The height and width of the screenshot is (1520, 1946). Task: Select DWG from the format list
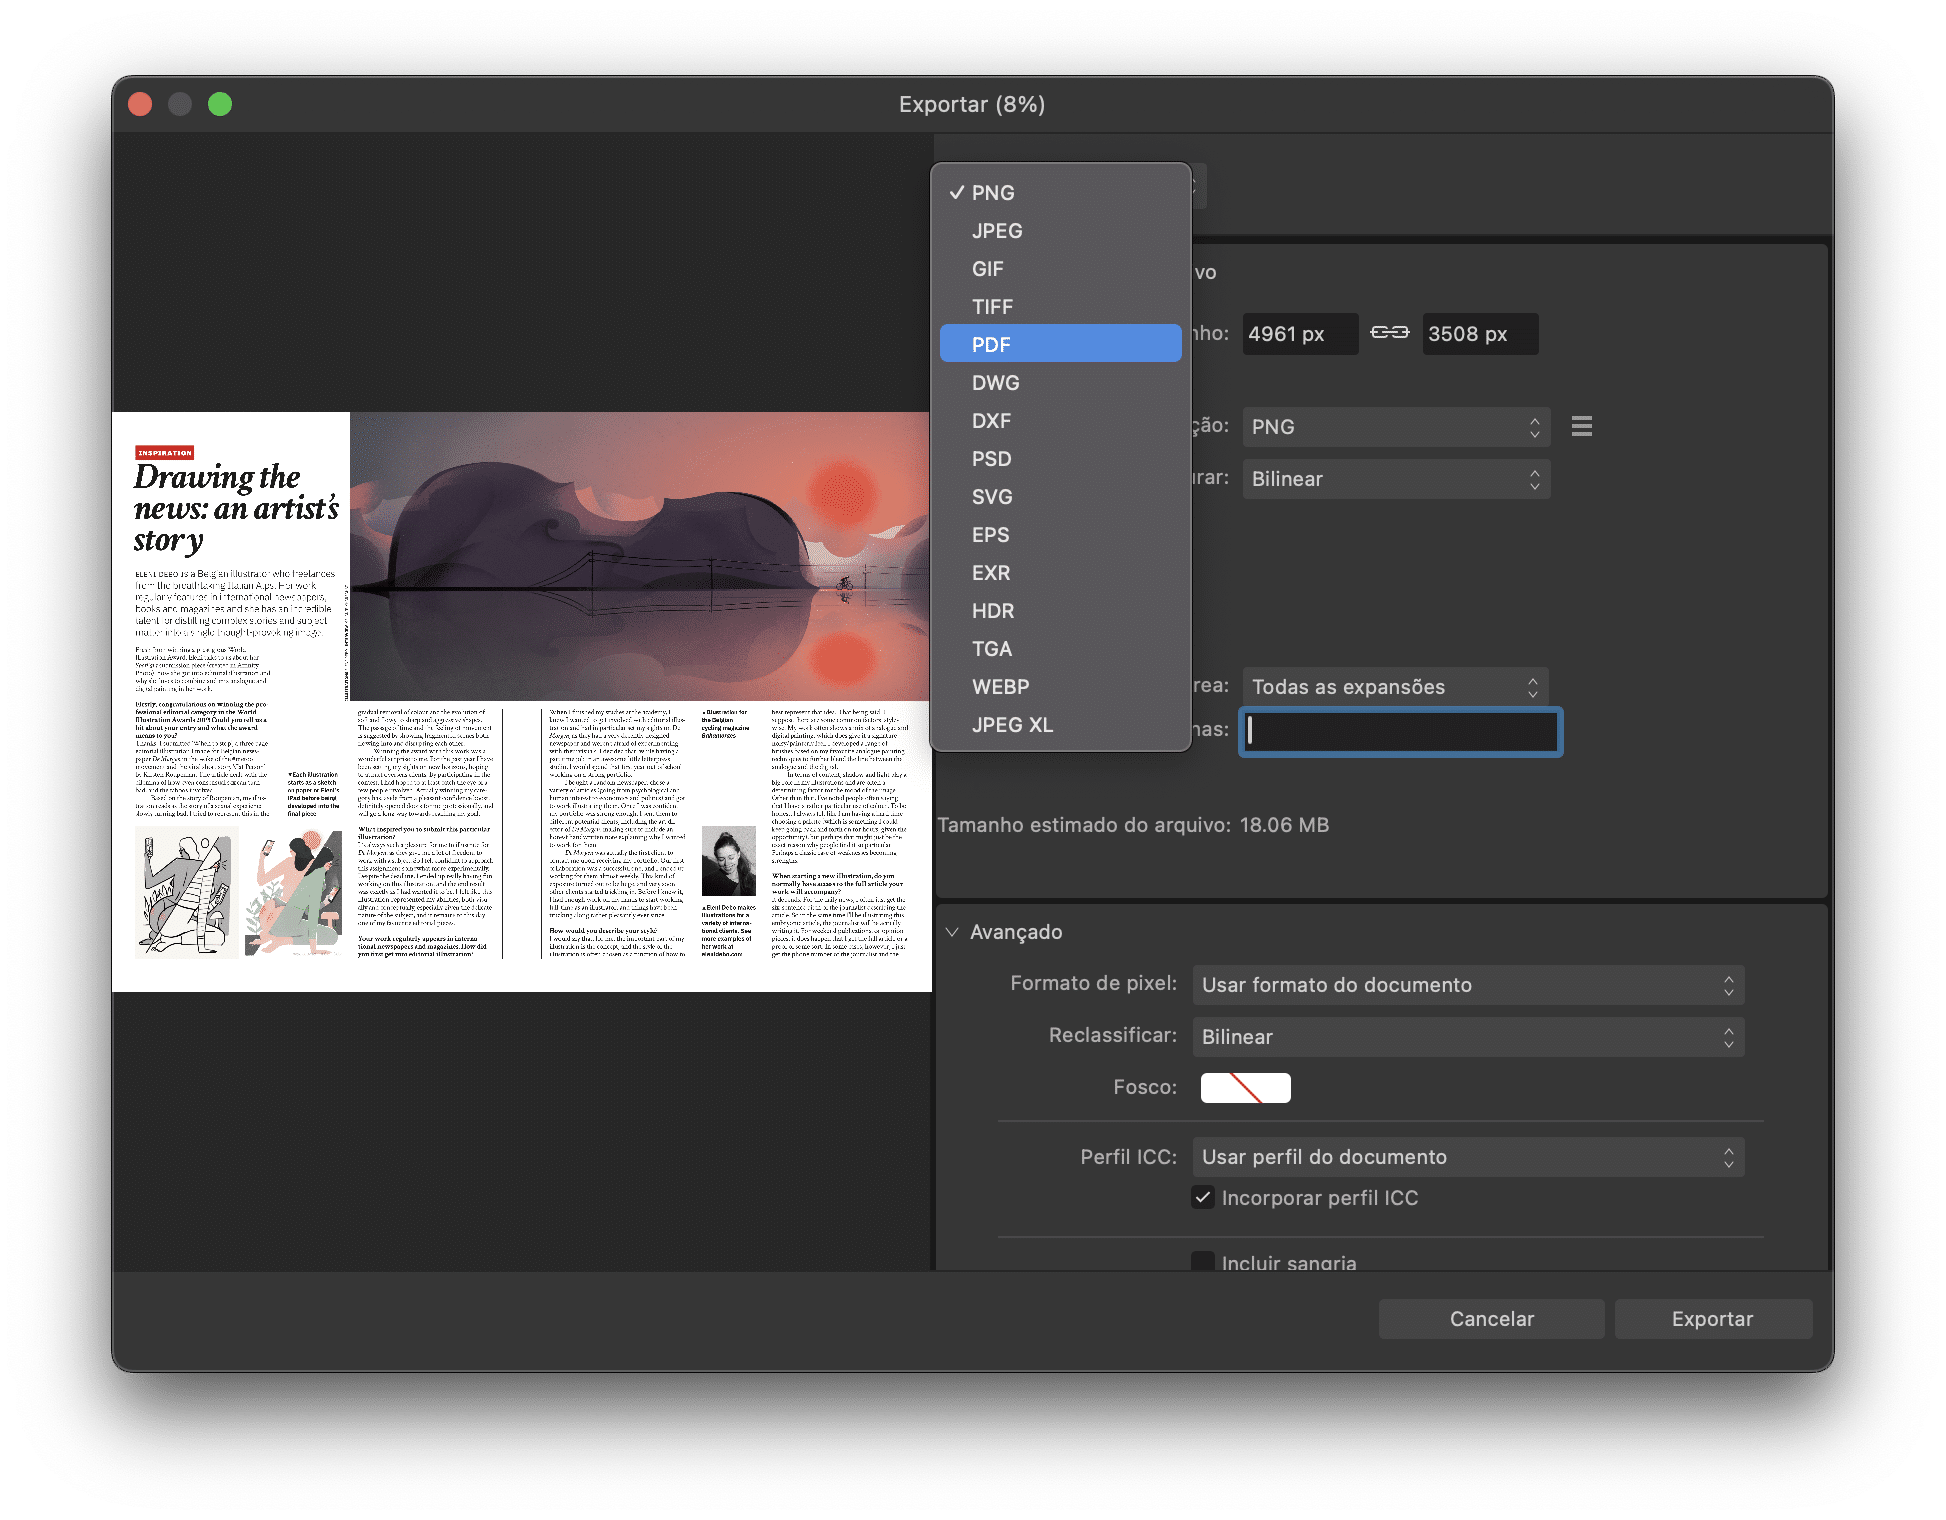click(1060, 383)
